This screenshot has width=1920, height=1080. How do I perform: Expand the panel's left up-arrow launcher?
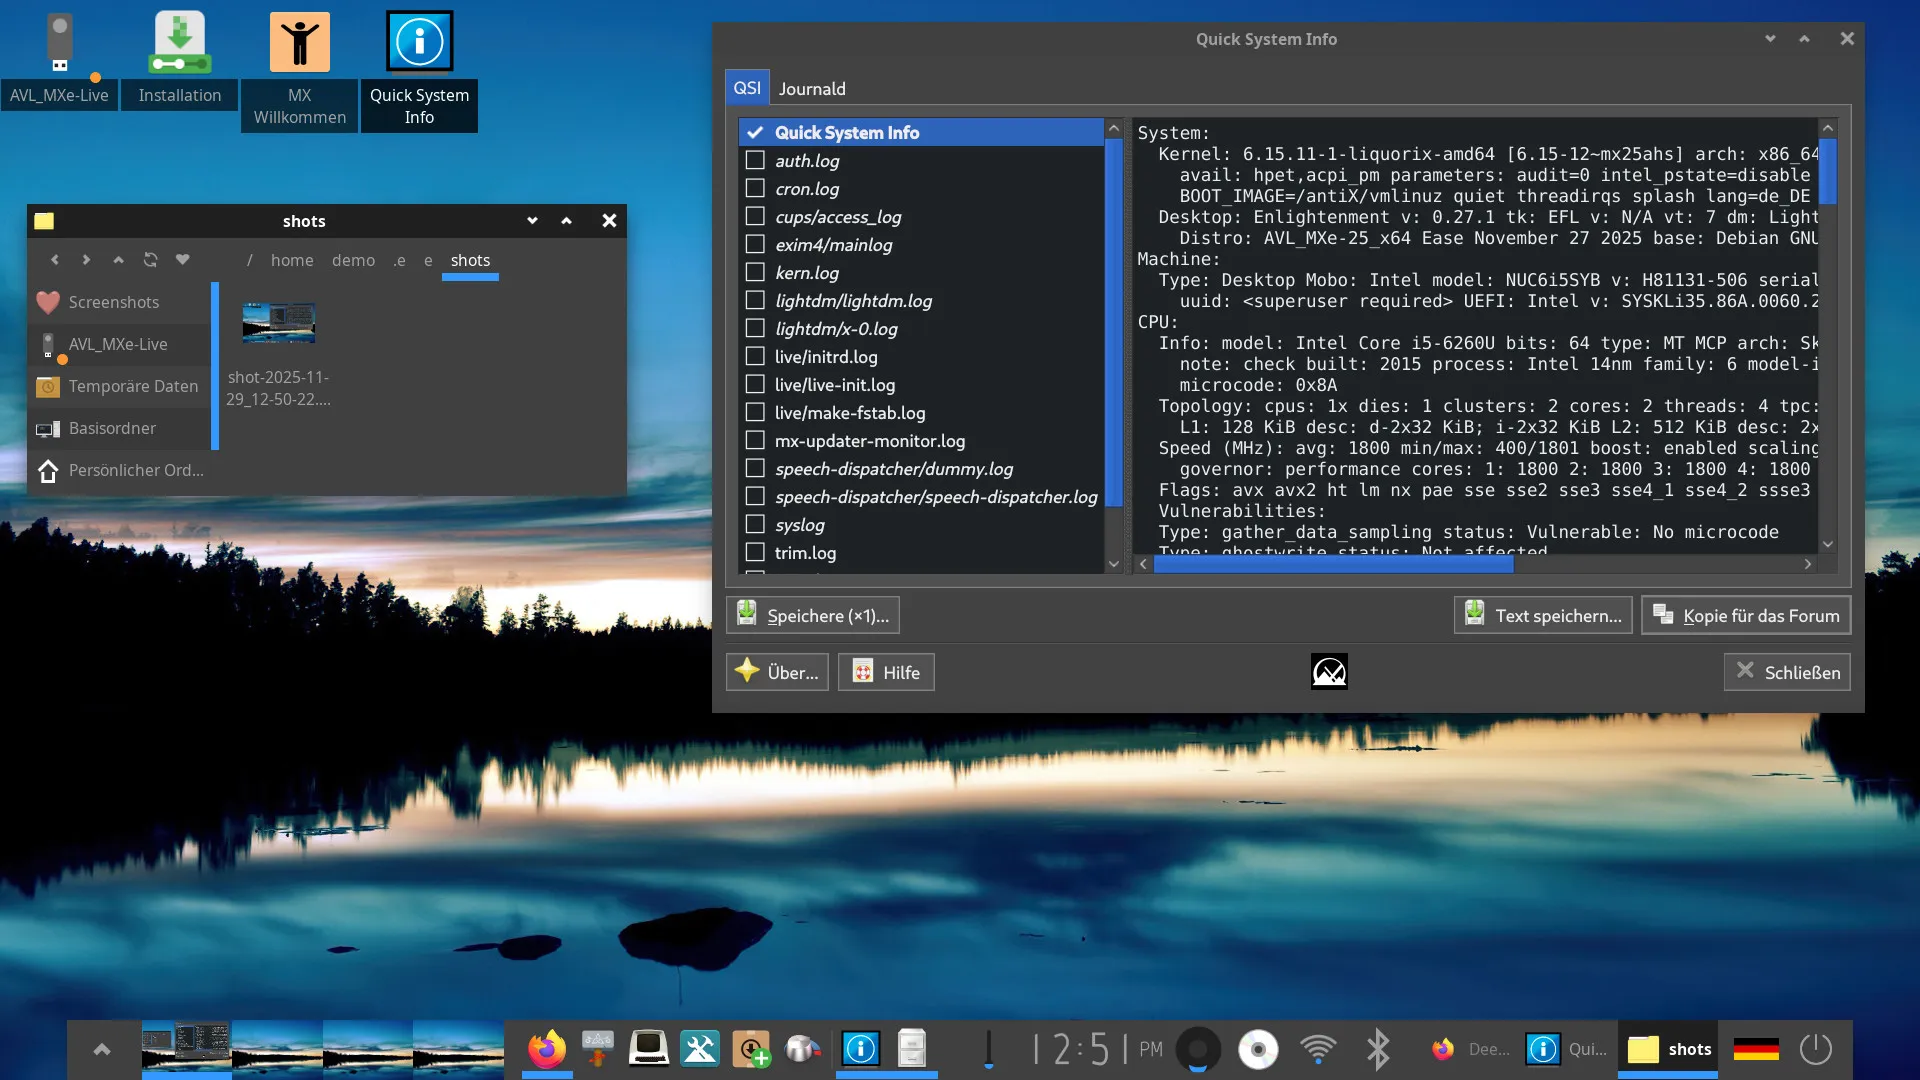click(101, 1049)
